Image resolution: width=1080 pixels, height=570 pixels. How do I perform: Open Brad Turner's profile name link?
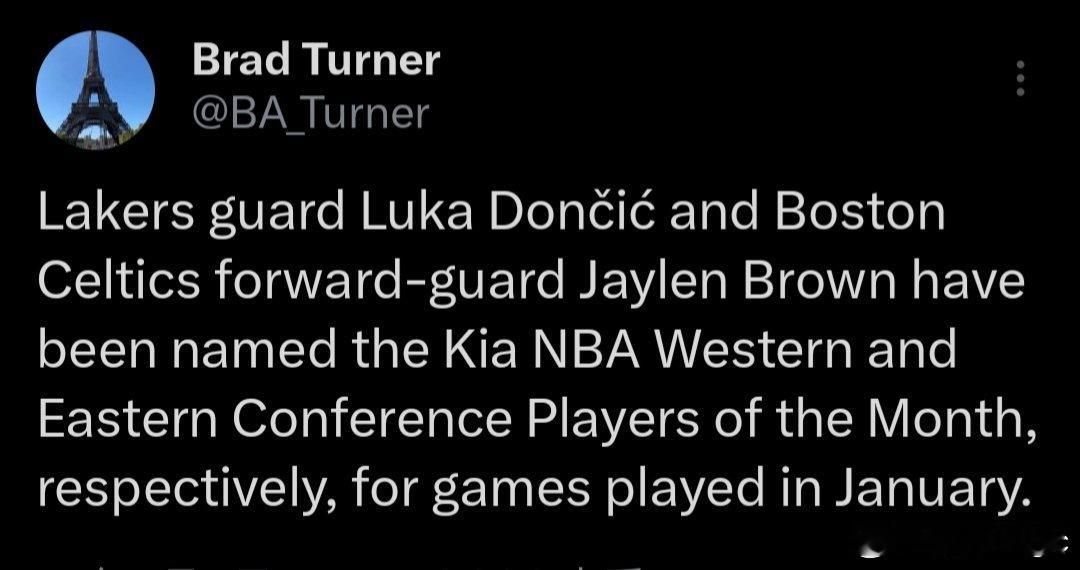(x=315, y=61)
